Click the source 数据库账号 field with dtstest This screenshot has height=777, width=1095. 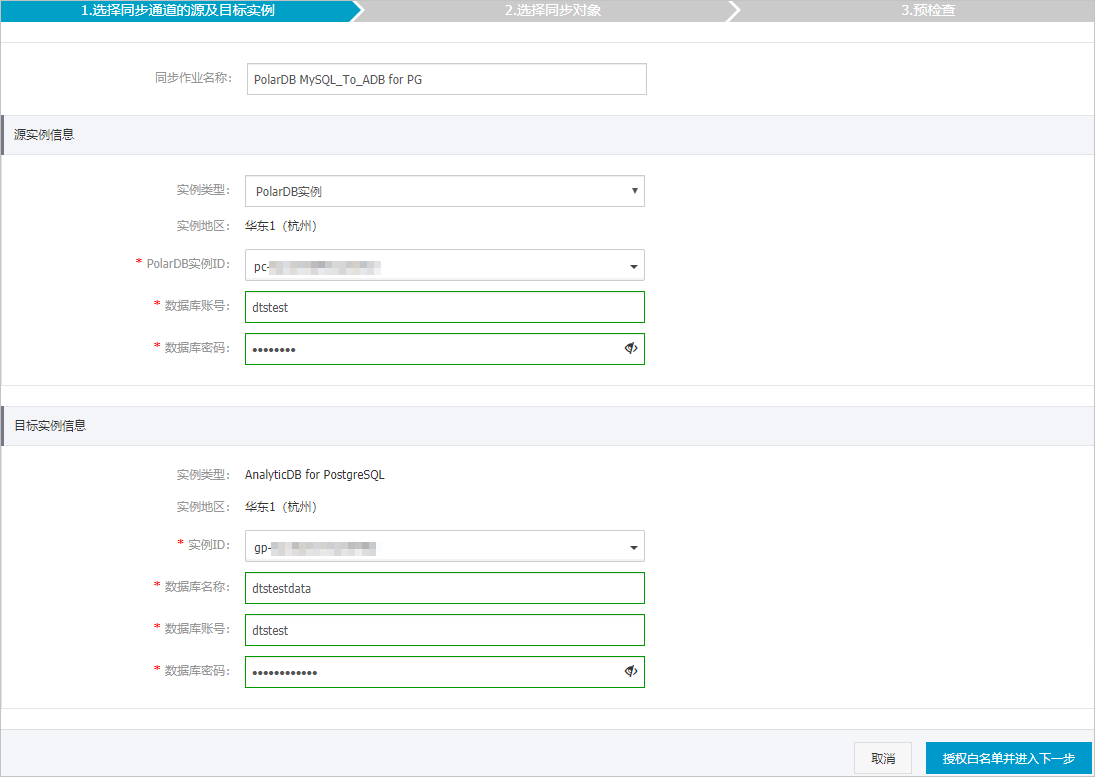tap(445, 307)
